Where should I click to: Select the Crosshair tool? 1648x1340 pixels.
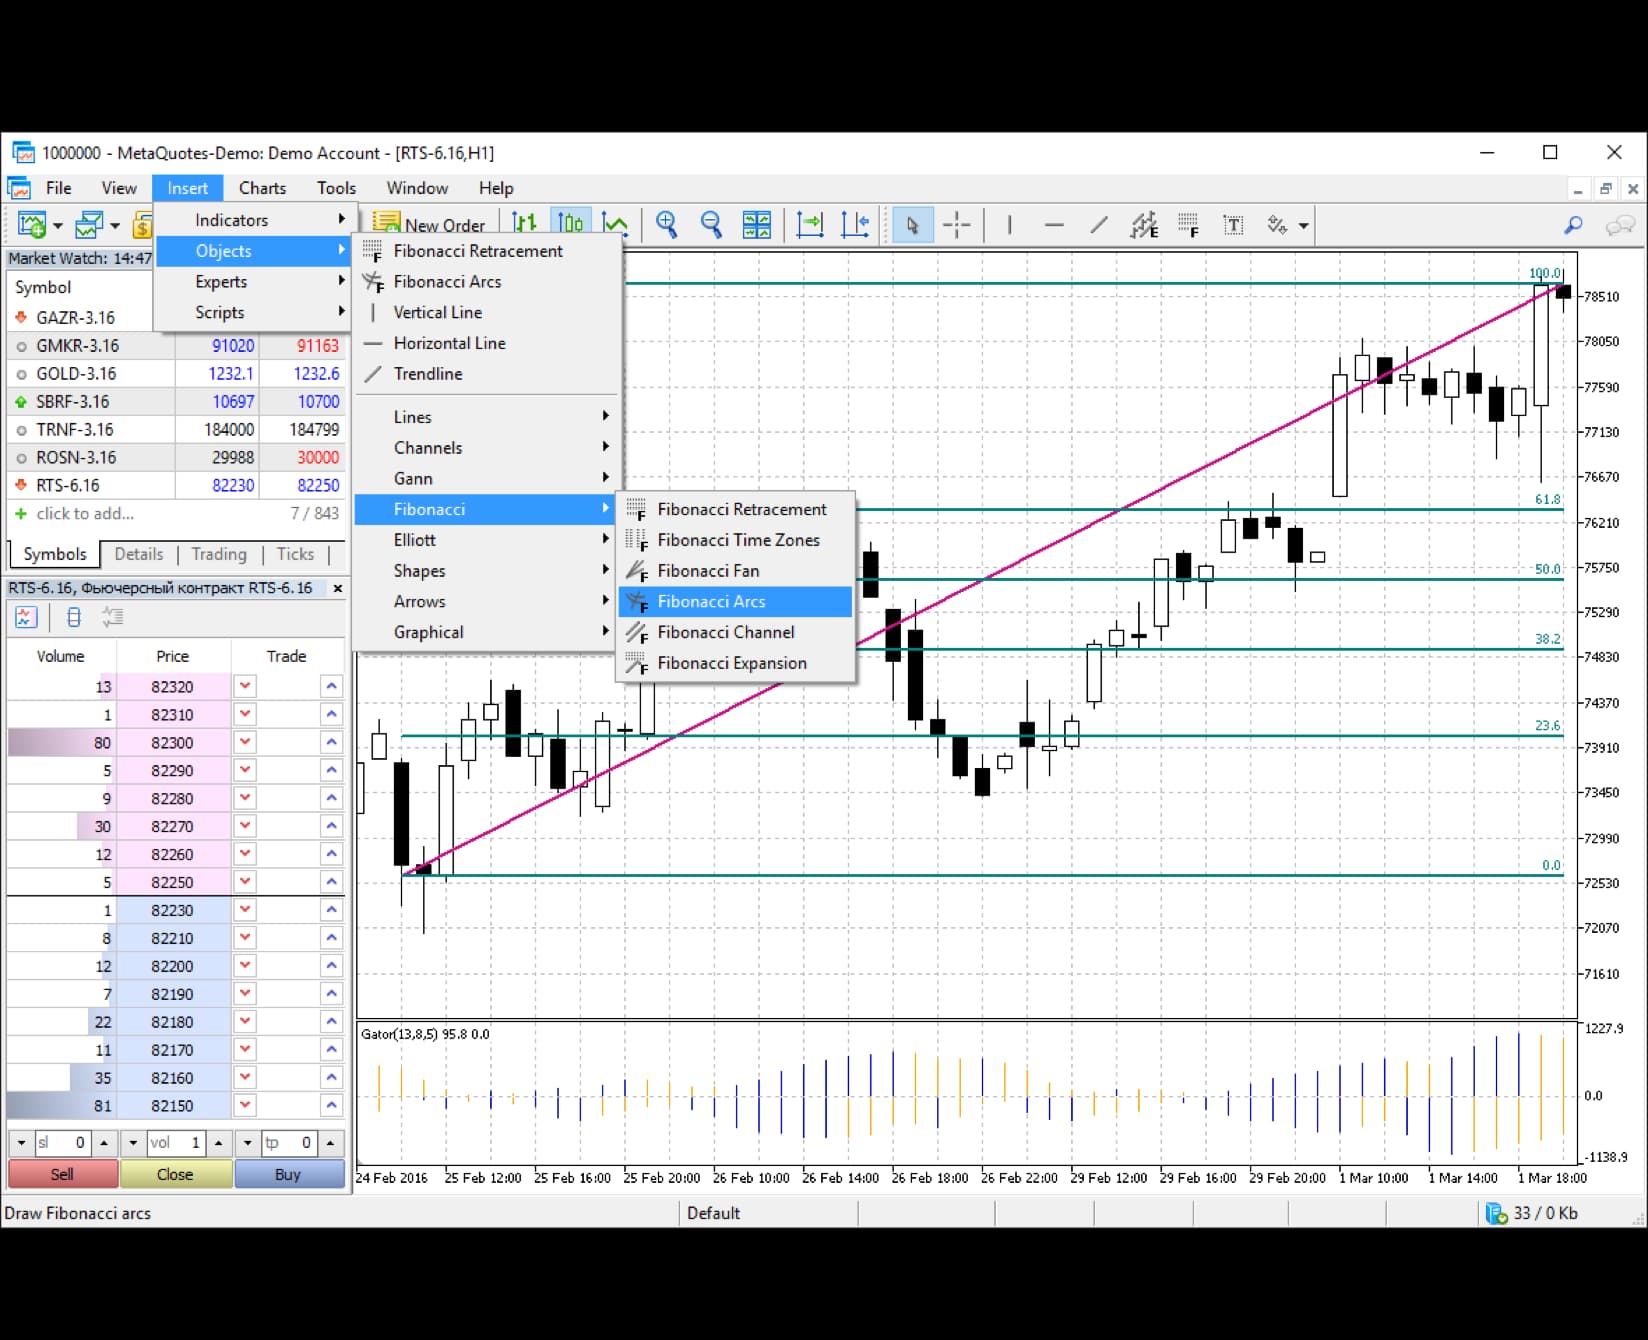point(956,225)
